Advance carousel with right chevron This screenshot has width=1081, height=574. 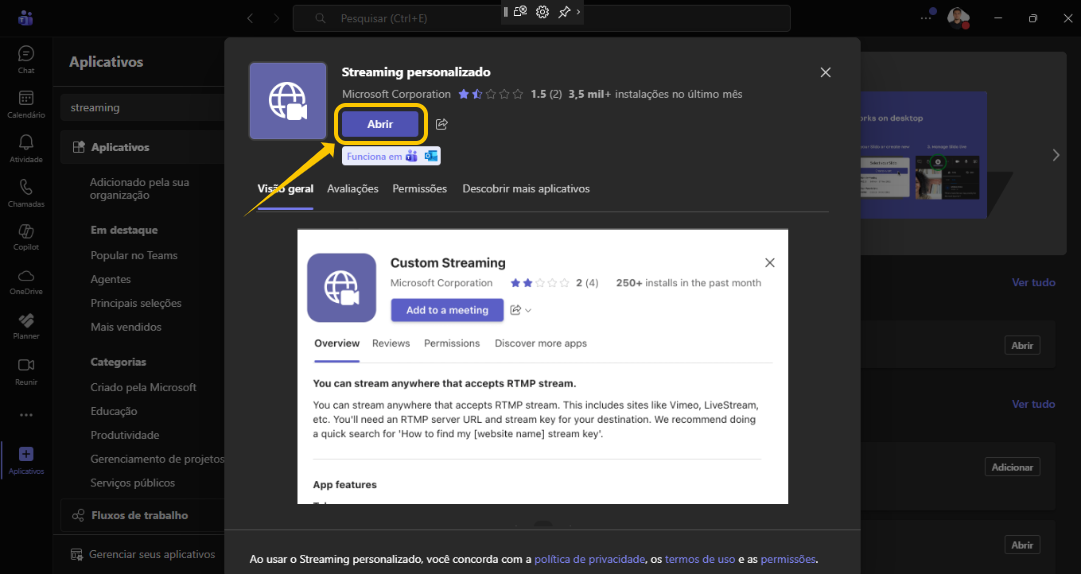(1055, 155)
